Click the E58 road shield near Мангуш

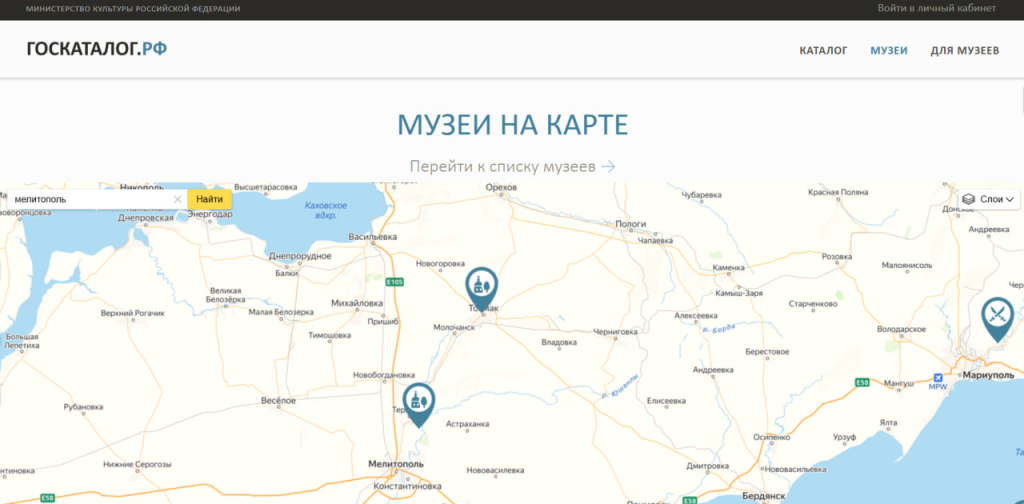point(863,382)
